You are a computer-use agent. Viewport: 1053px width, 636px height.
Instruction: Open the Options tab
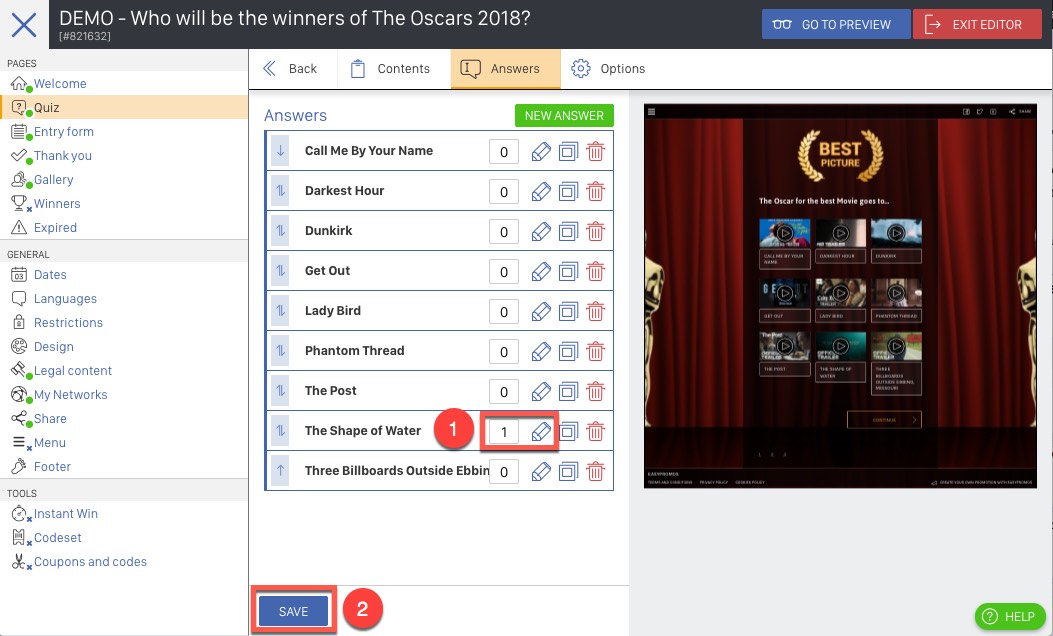608,69
